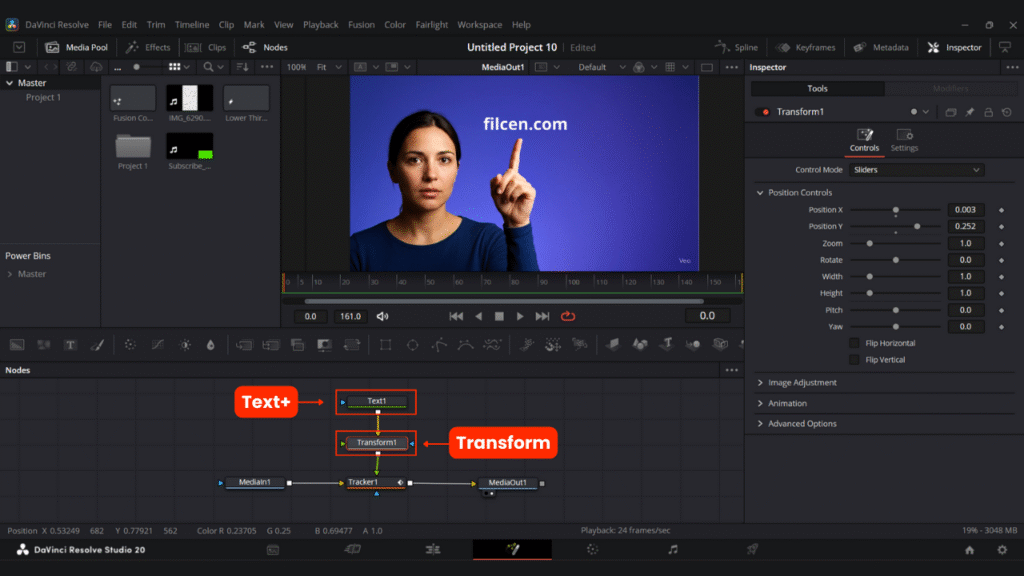The width and height of the screenshot is (1024, 576).
Task: Add a Rectangle mask from the toolbar
Action: [385, 345]
